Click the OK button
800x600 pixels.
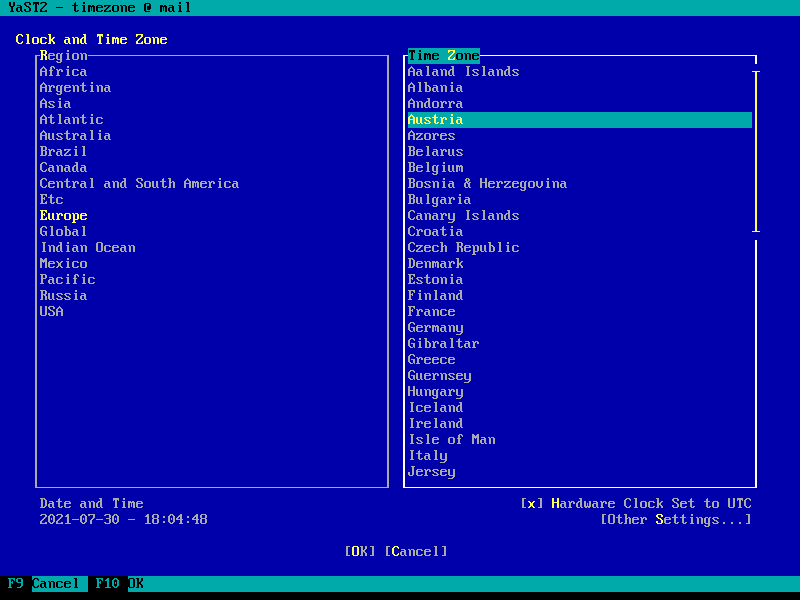click(360, 552)
